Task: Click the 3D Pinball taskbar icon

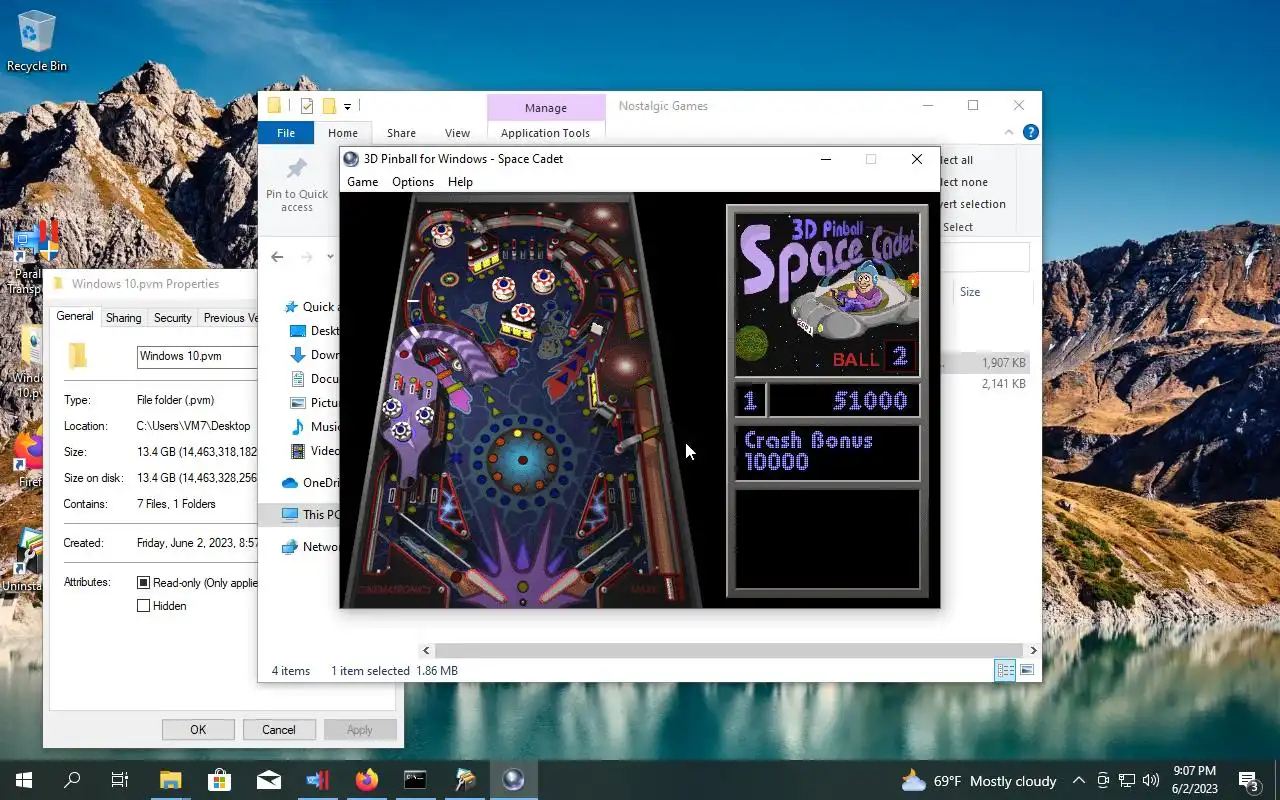Action: [x=513, y=780]
